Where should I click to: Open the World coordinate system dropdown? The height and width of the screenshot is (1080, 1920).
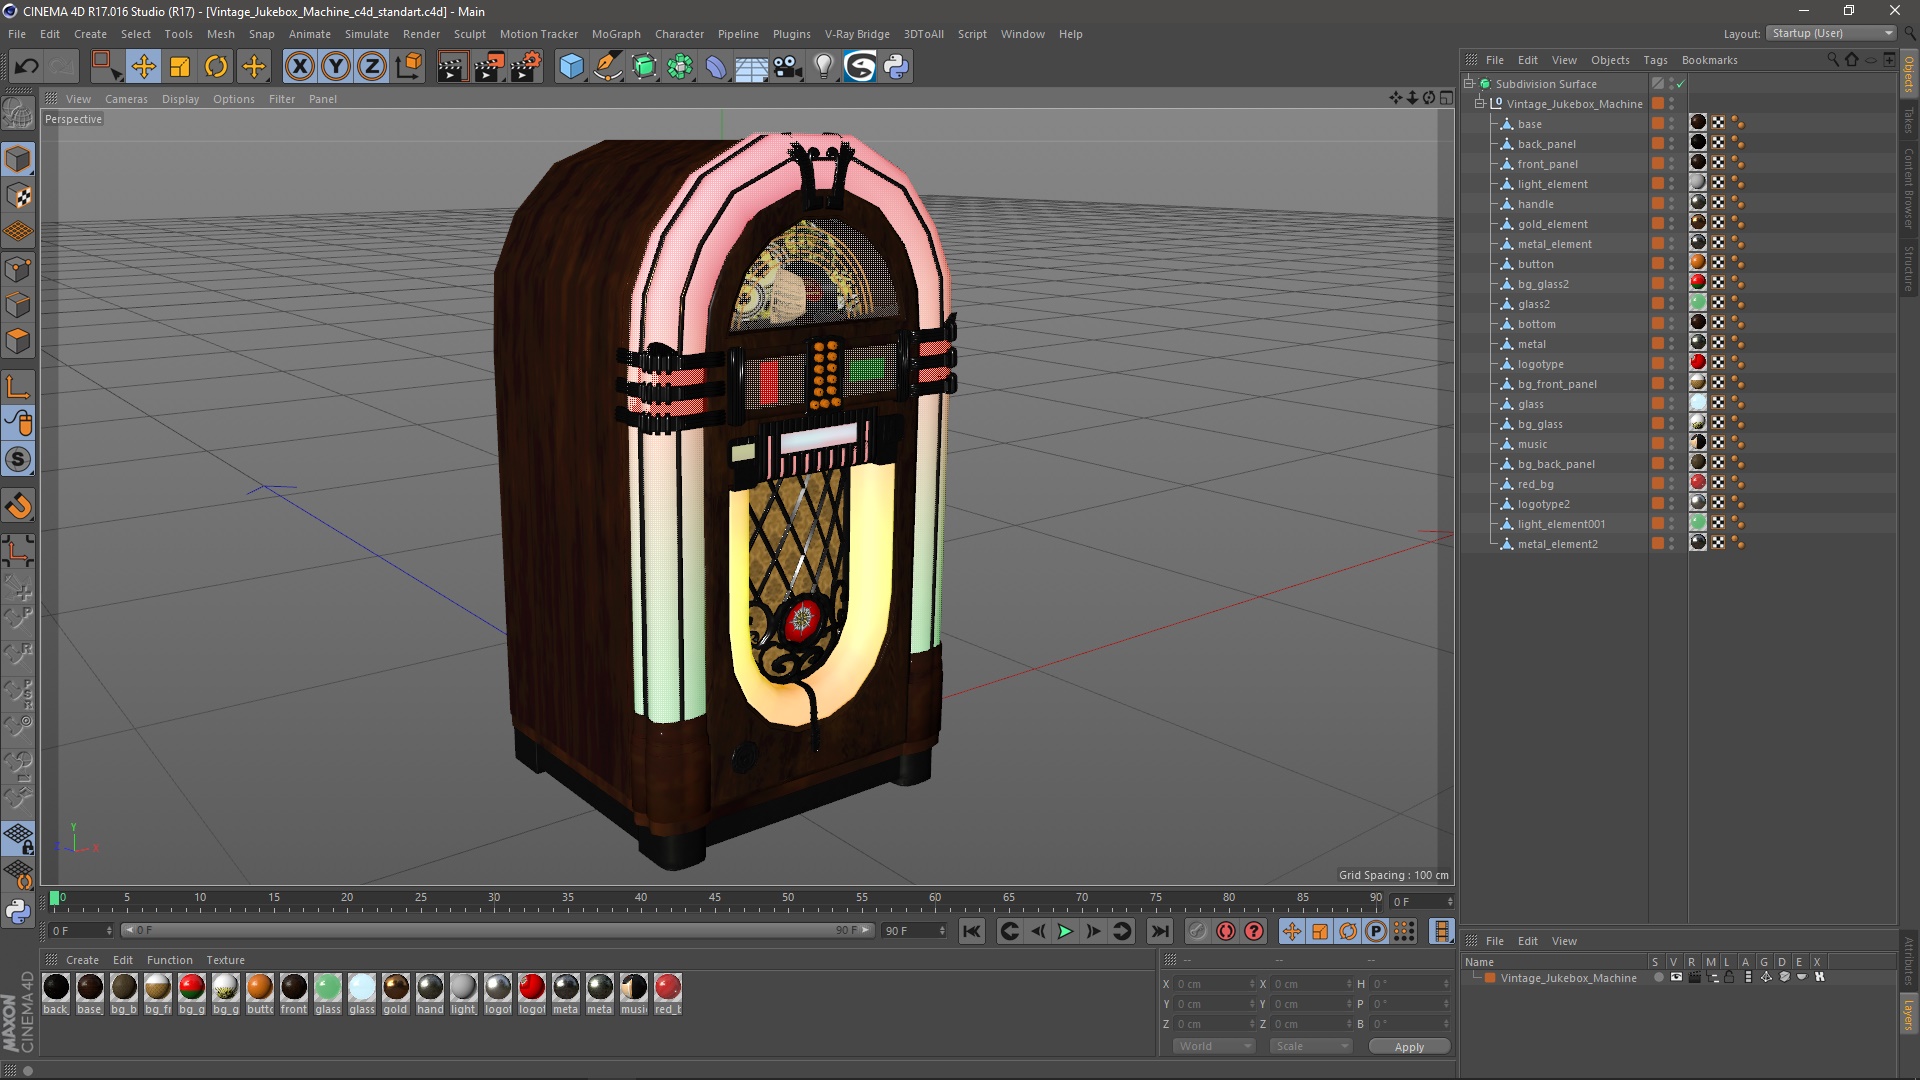tap(1214, 1046)
